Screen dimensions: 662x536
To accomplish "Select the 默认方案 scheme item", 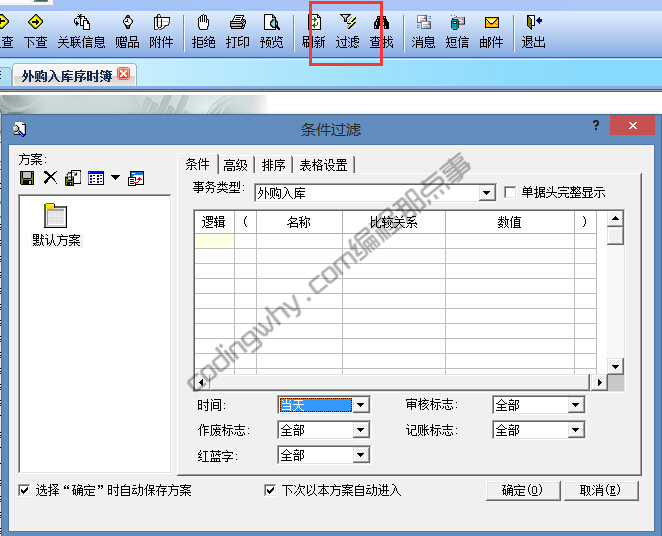I will tap(56, 224).
